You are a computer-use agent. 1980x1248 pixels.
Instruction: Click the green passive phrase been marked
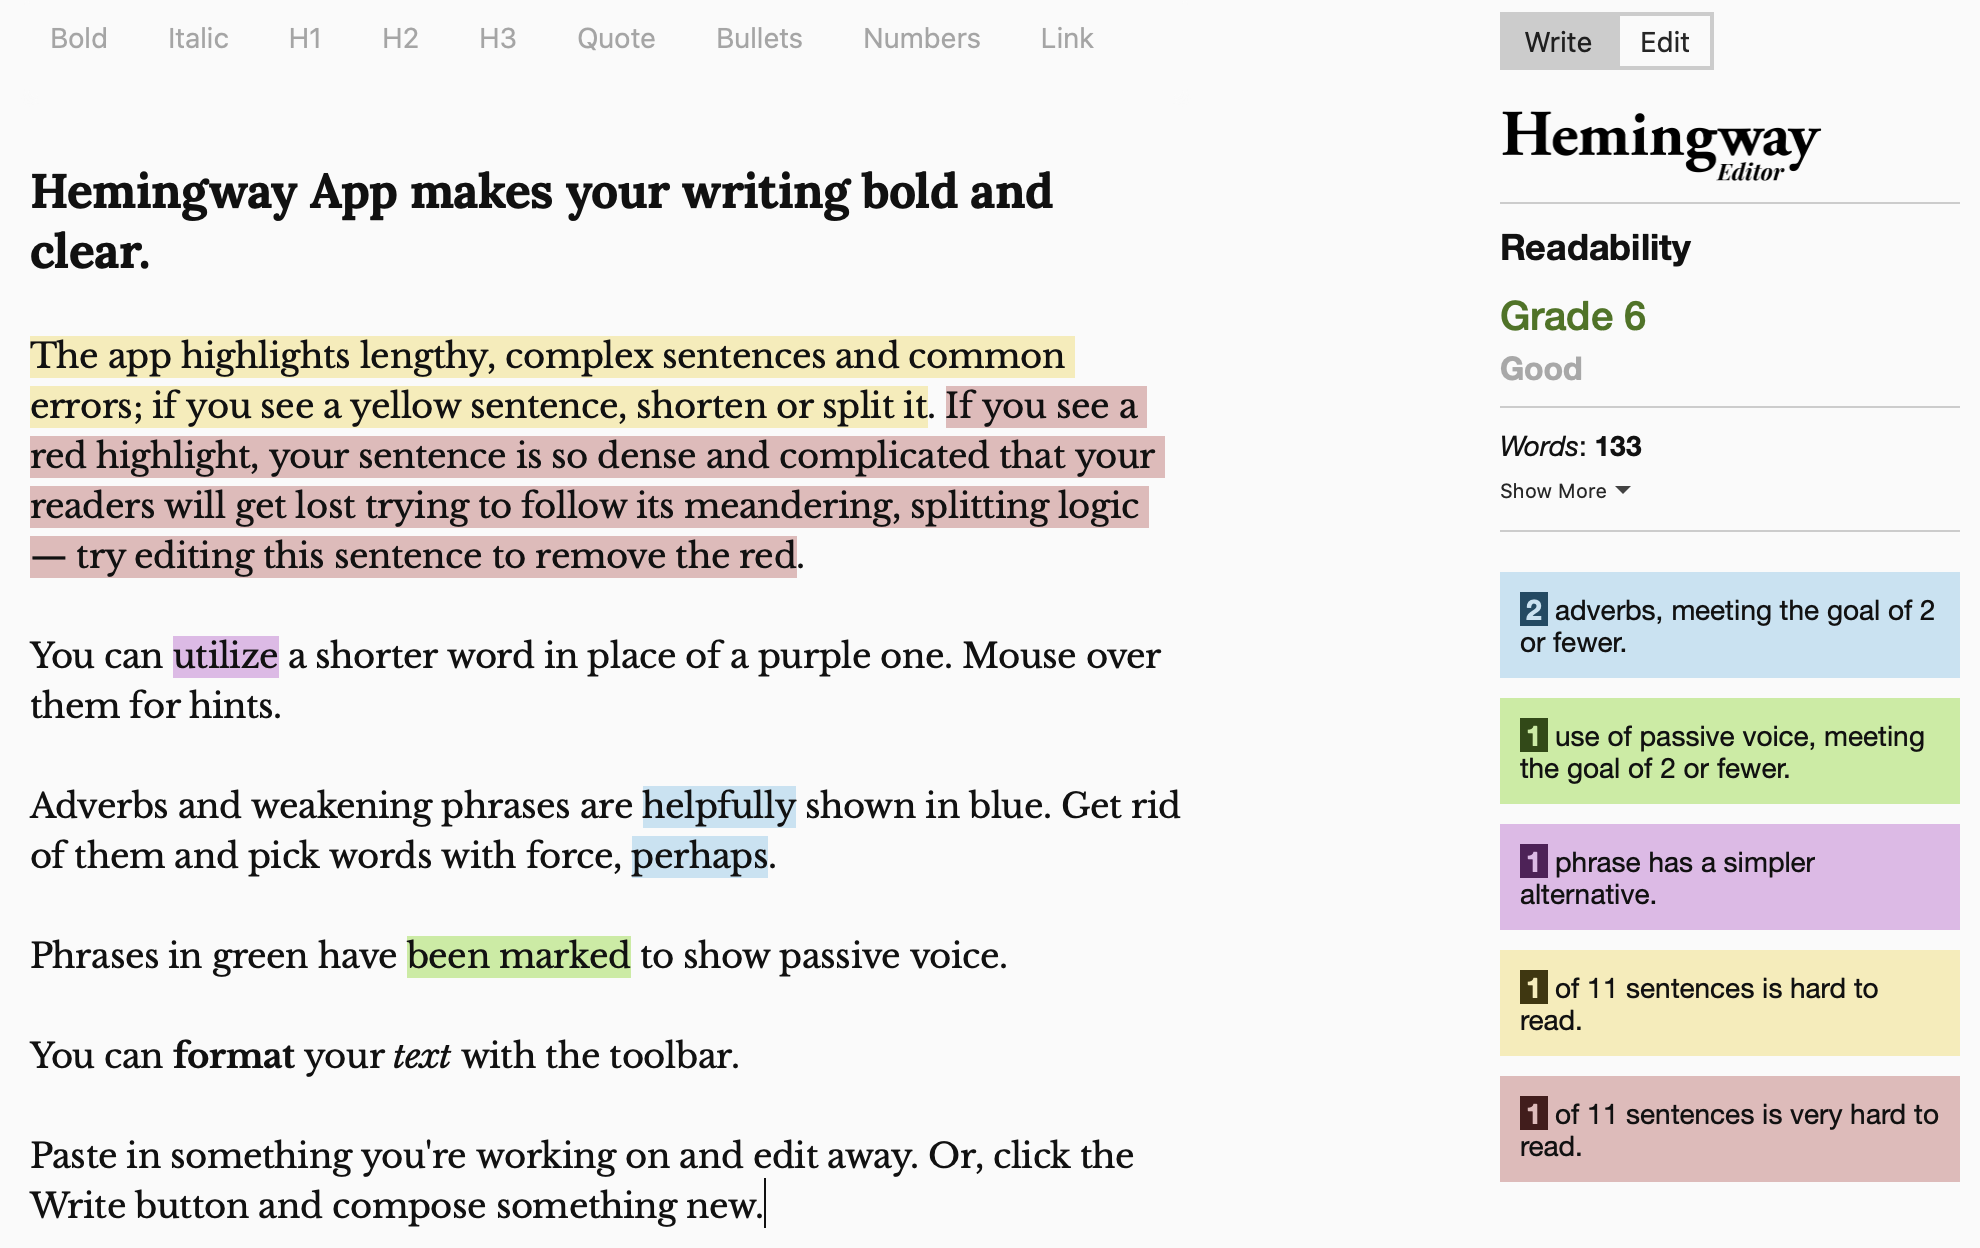[x=518, y=956]
